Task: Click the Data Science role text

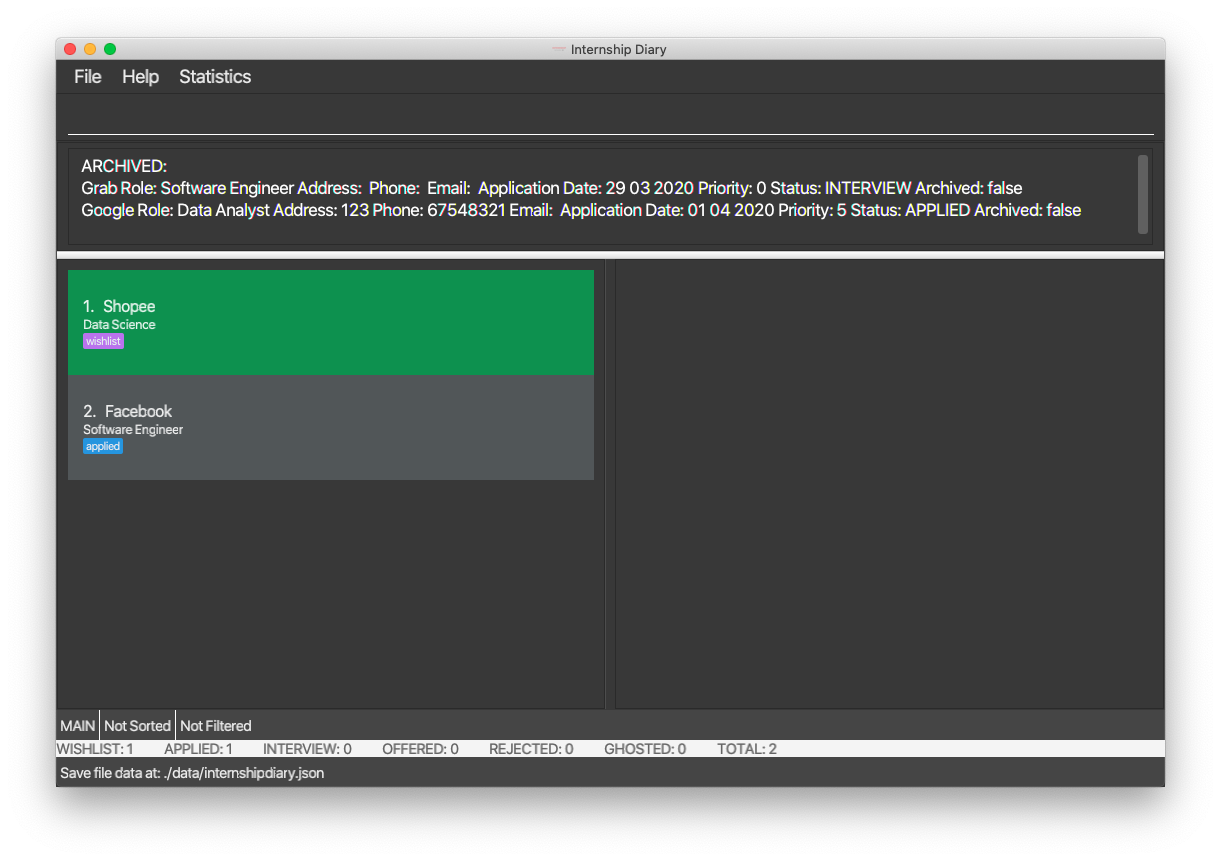Action: coord(119,325)
